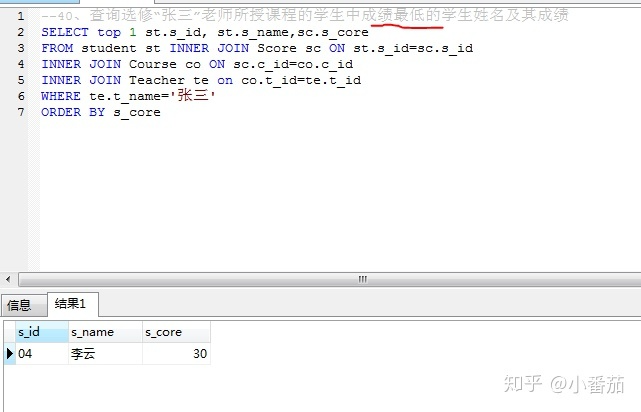
Task: Click the SELECT keyword on line 2
Action: (65, 32)
